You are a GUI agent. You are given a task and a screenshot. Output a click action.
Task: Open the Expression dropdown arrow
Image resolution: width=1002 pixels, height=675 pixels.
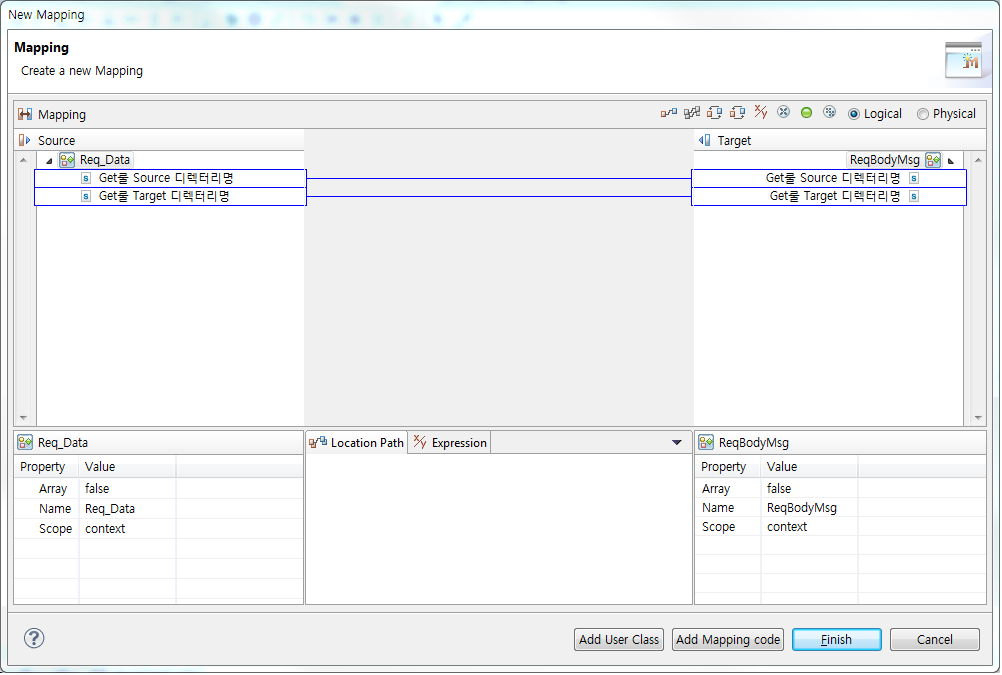coord(676,442)
